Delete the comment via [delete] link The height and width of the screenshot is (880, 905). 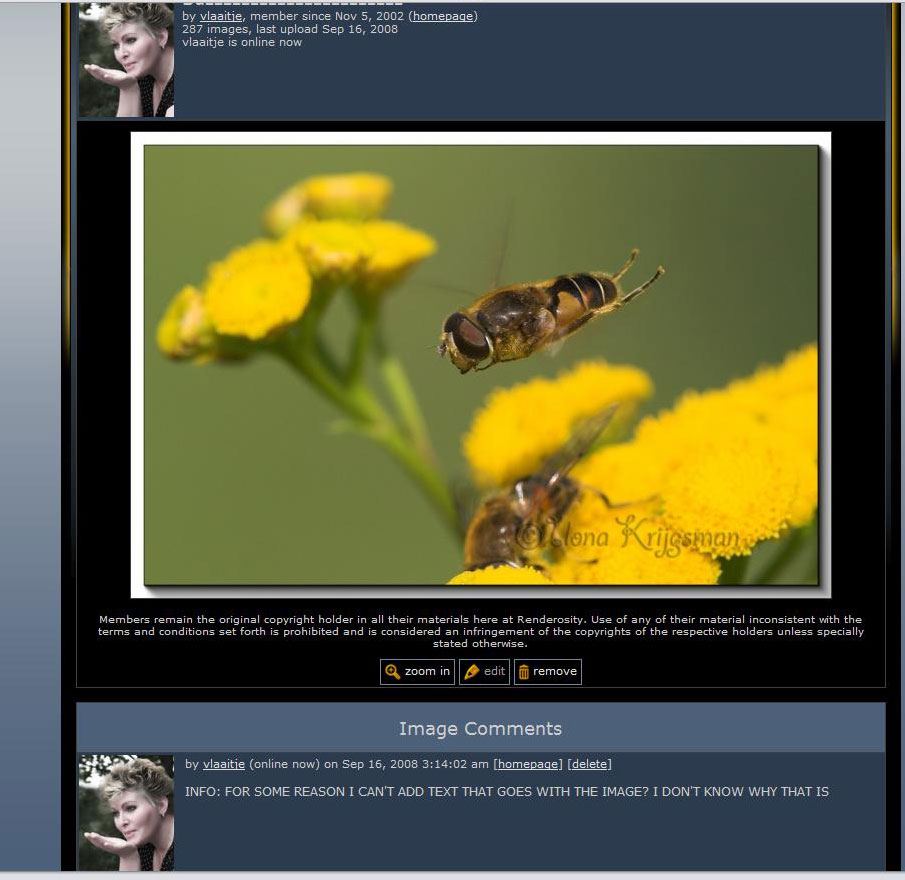coord(589,764)
